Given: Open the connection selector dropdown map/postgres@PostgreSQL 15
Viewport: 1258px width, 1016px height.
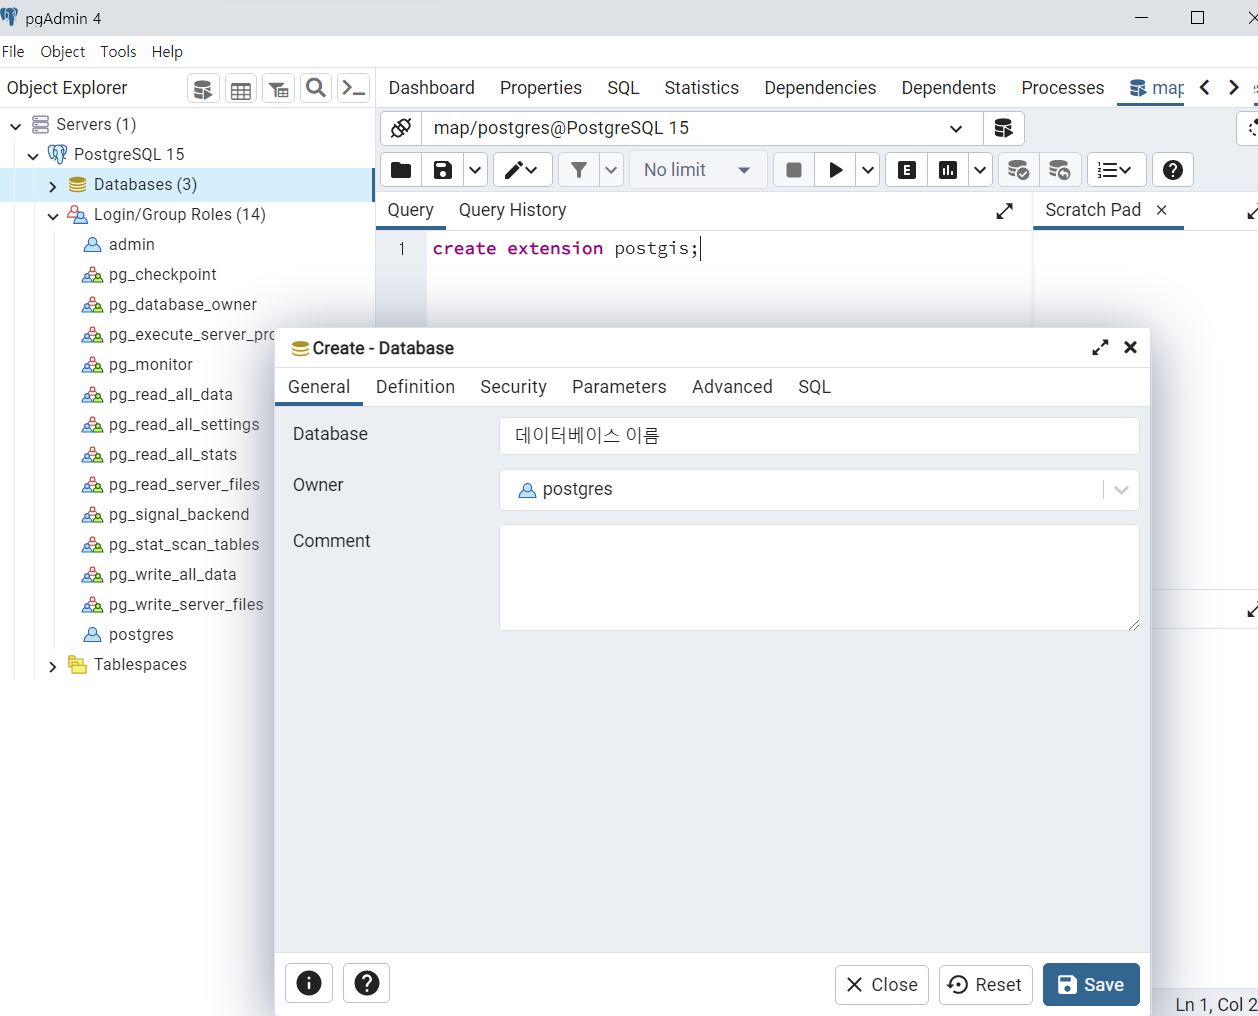Looking at the screenshot, I should point(702,128).
